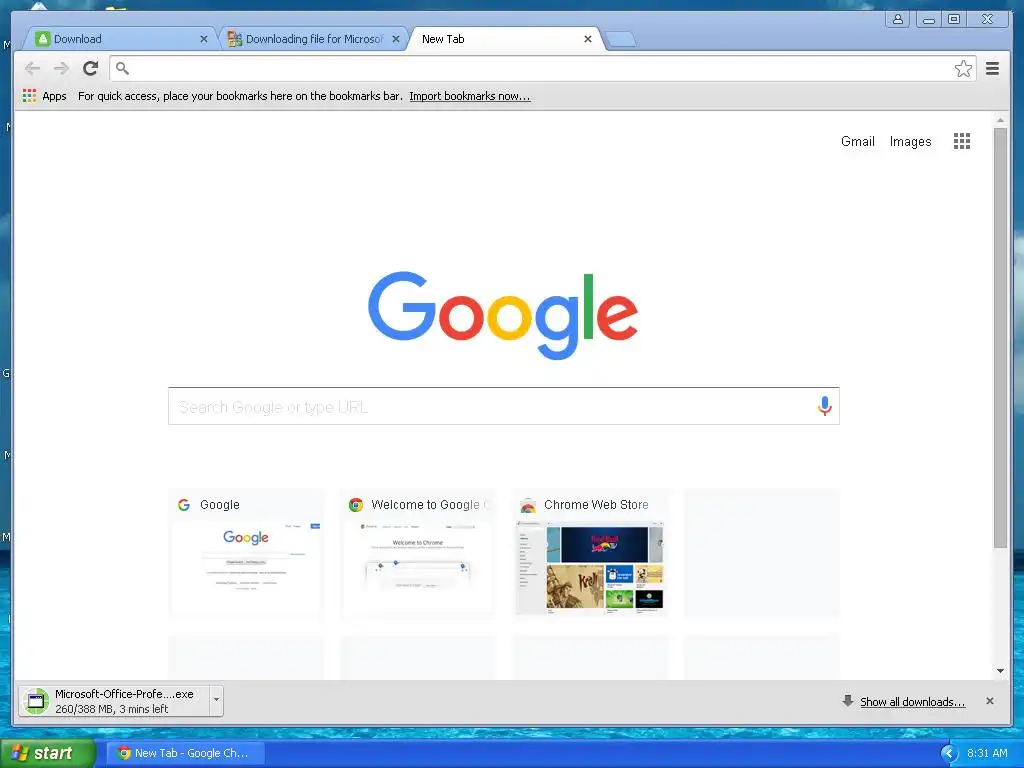Close the Downloading file for Microsoft tab

pyautogui.click(x=396, y=39)
